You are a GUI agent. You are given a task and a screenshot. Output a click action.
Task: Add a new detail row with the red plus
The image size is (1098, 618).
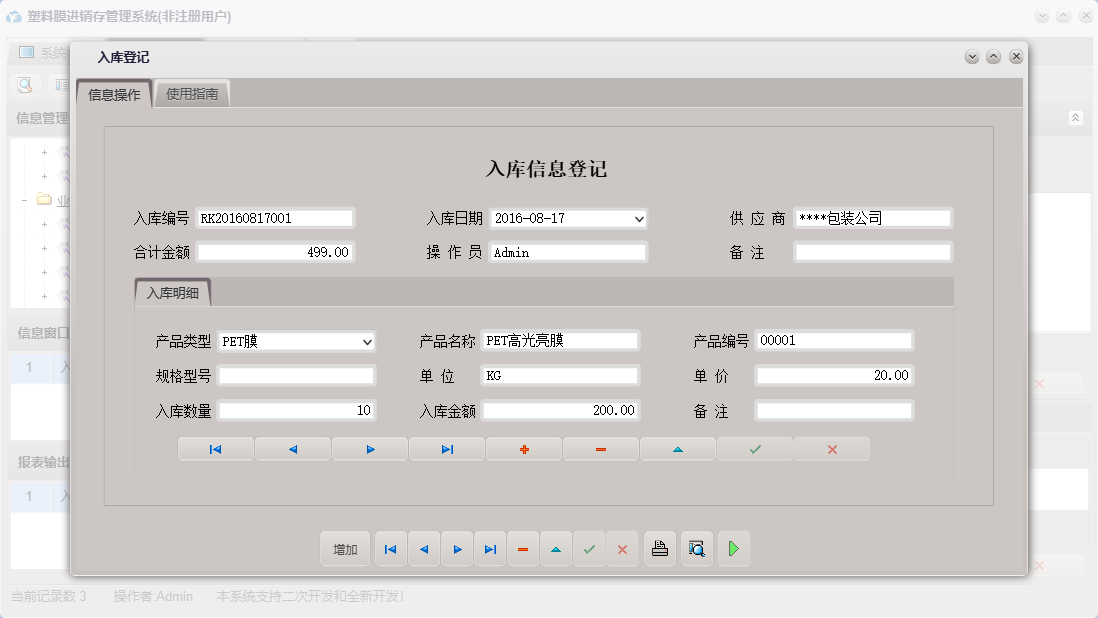(523, 448)
